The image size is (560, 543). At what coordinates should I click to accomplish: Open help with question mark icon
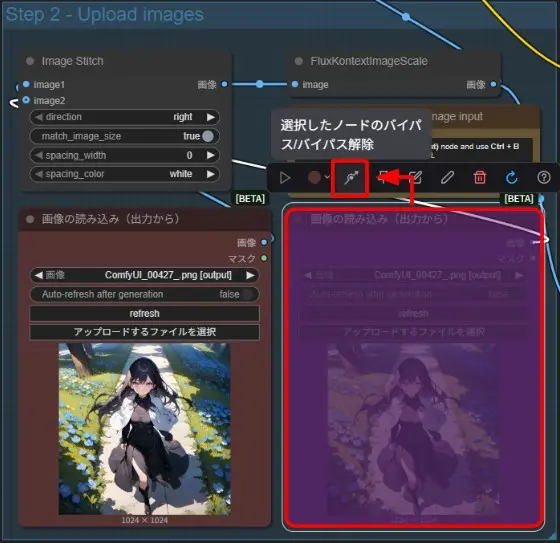point(544,177)
